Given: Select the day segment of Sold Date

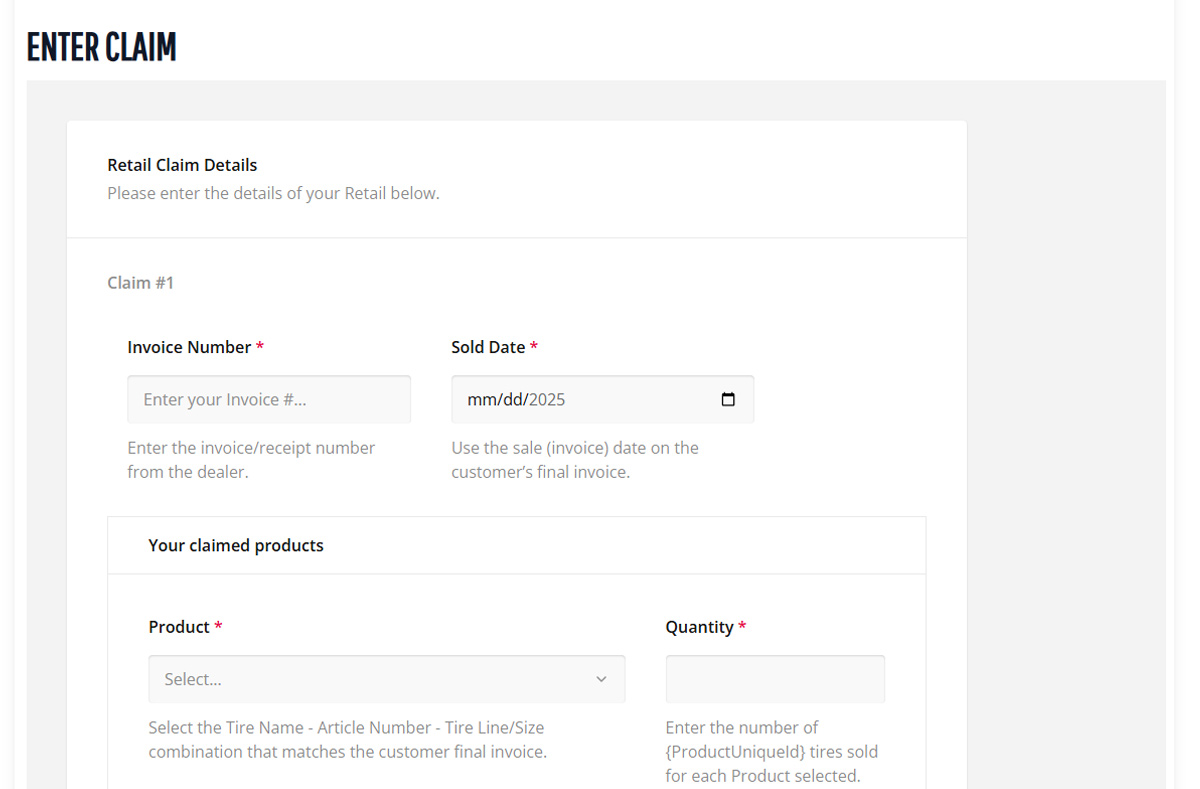Looking at the screenshot, I should (x=512, y=399).
